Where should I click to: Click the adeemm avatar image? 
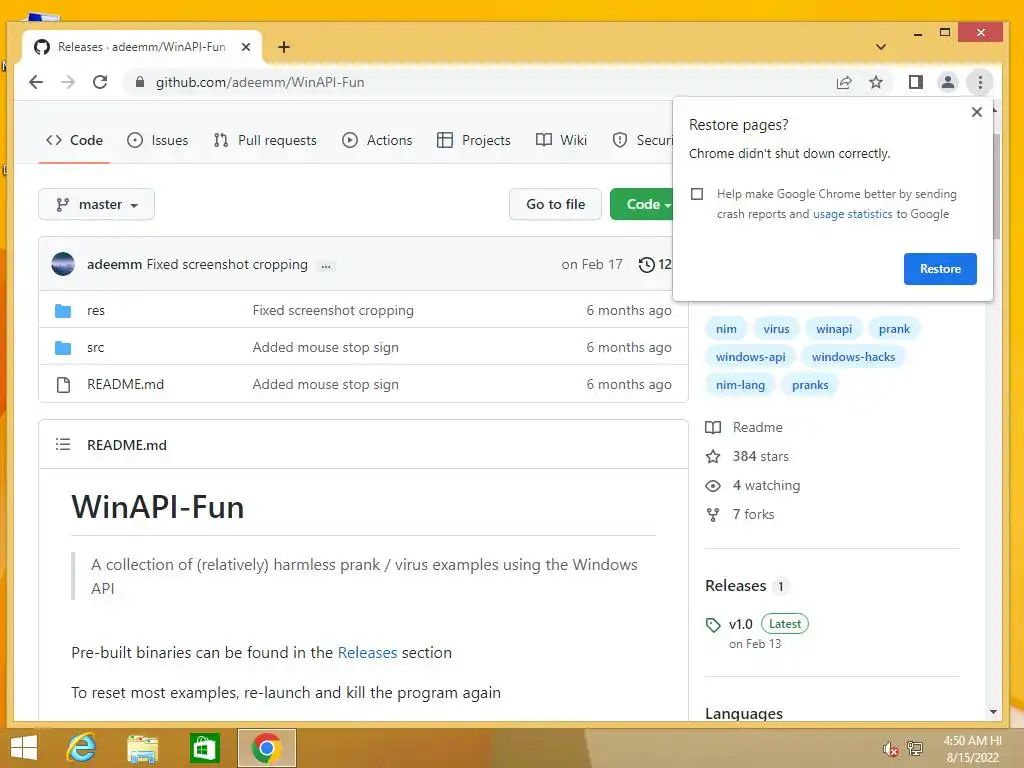[x=63, y=264]
